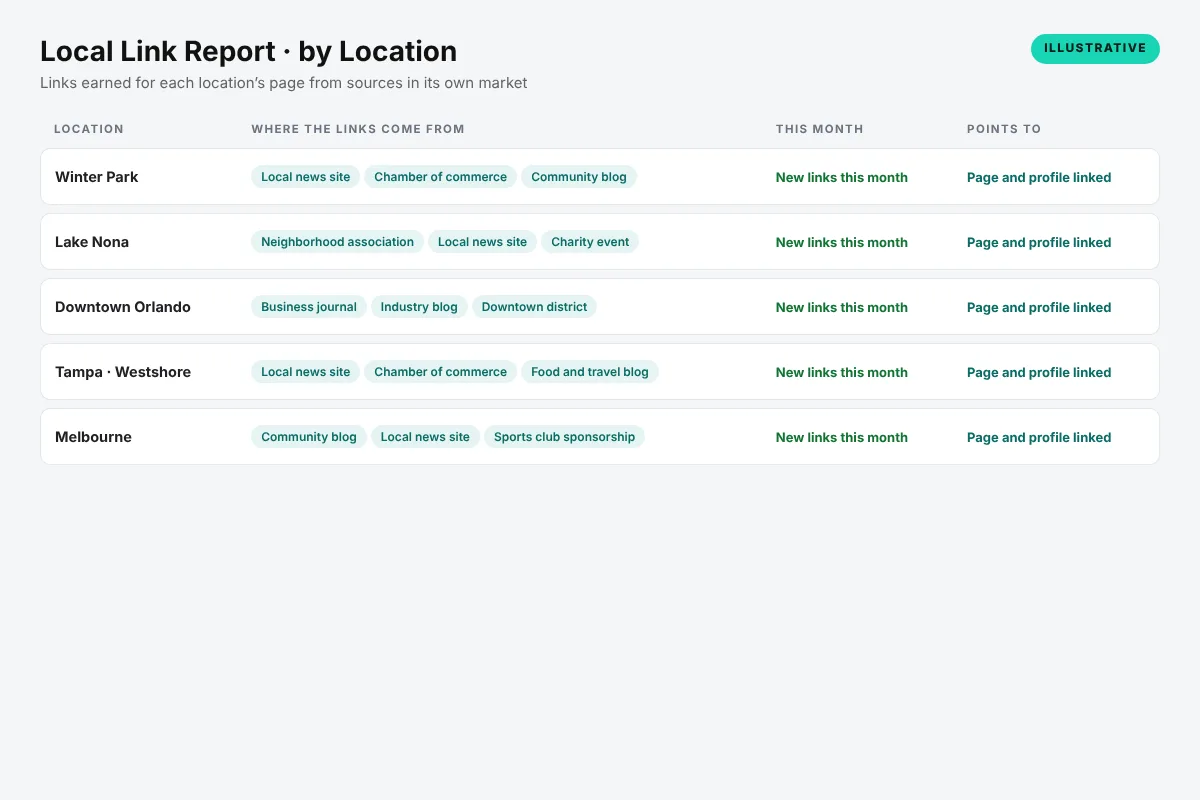Screen dimensions: 1200x800
Task: Click Local news site tag in Tampa Westshore row
Action: [x=306, y=372]
